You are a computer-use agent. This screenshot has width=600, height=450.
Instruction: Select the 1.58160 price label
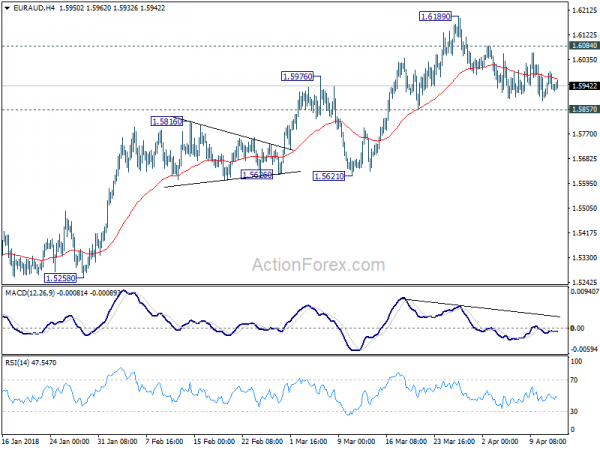[x=167, y=122]
